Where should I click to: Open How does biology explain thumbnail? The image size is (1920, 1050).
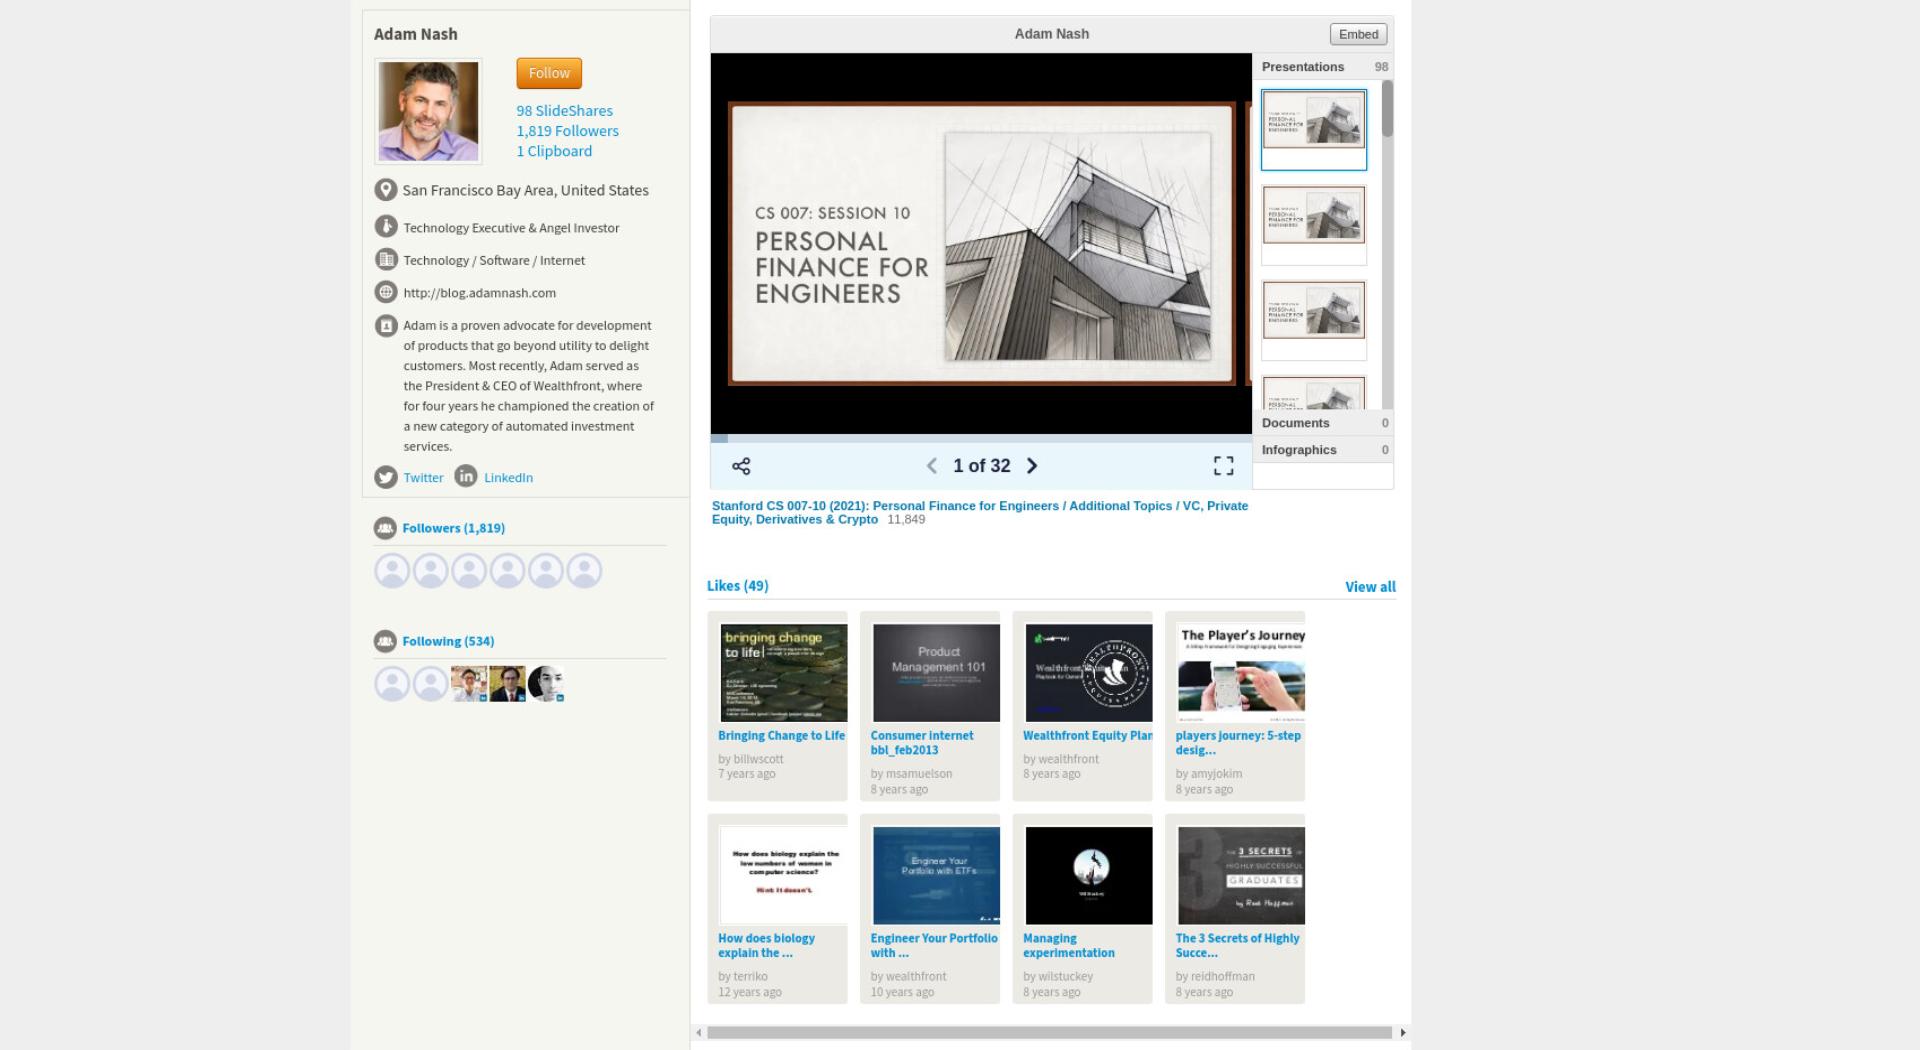(x=784, y=876)
